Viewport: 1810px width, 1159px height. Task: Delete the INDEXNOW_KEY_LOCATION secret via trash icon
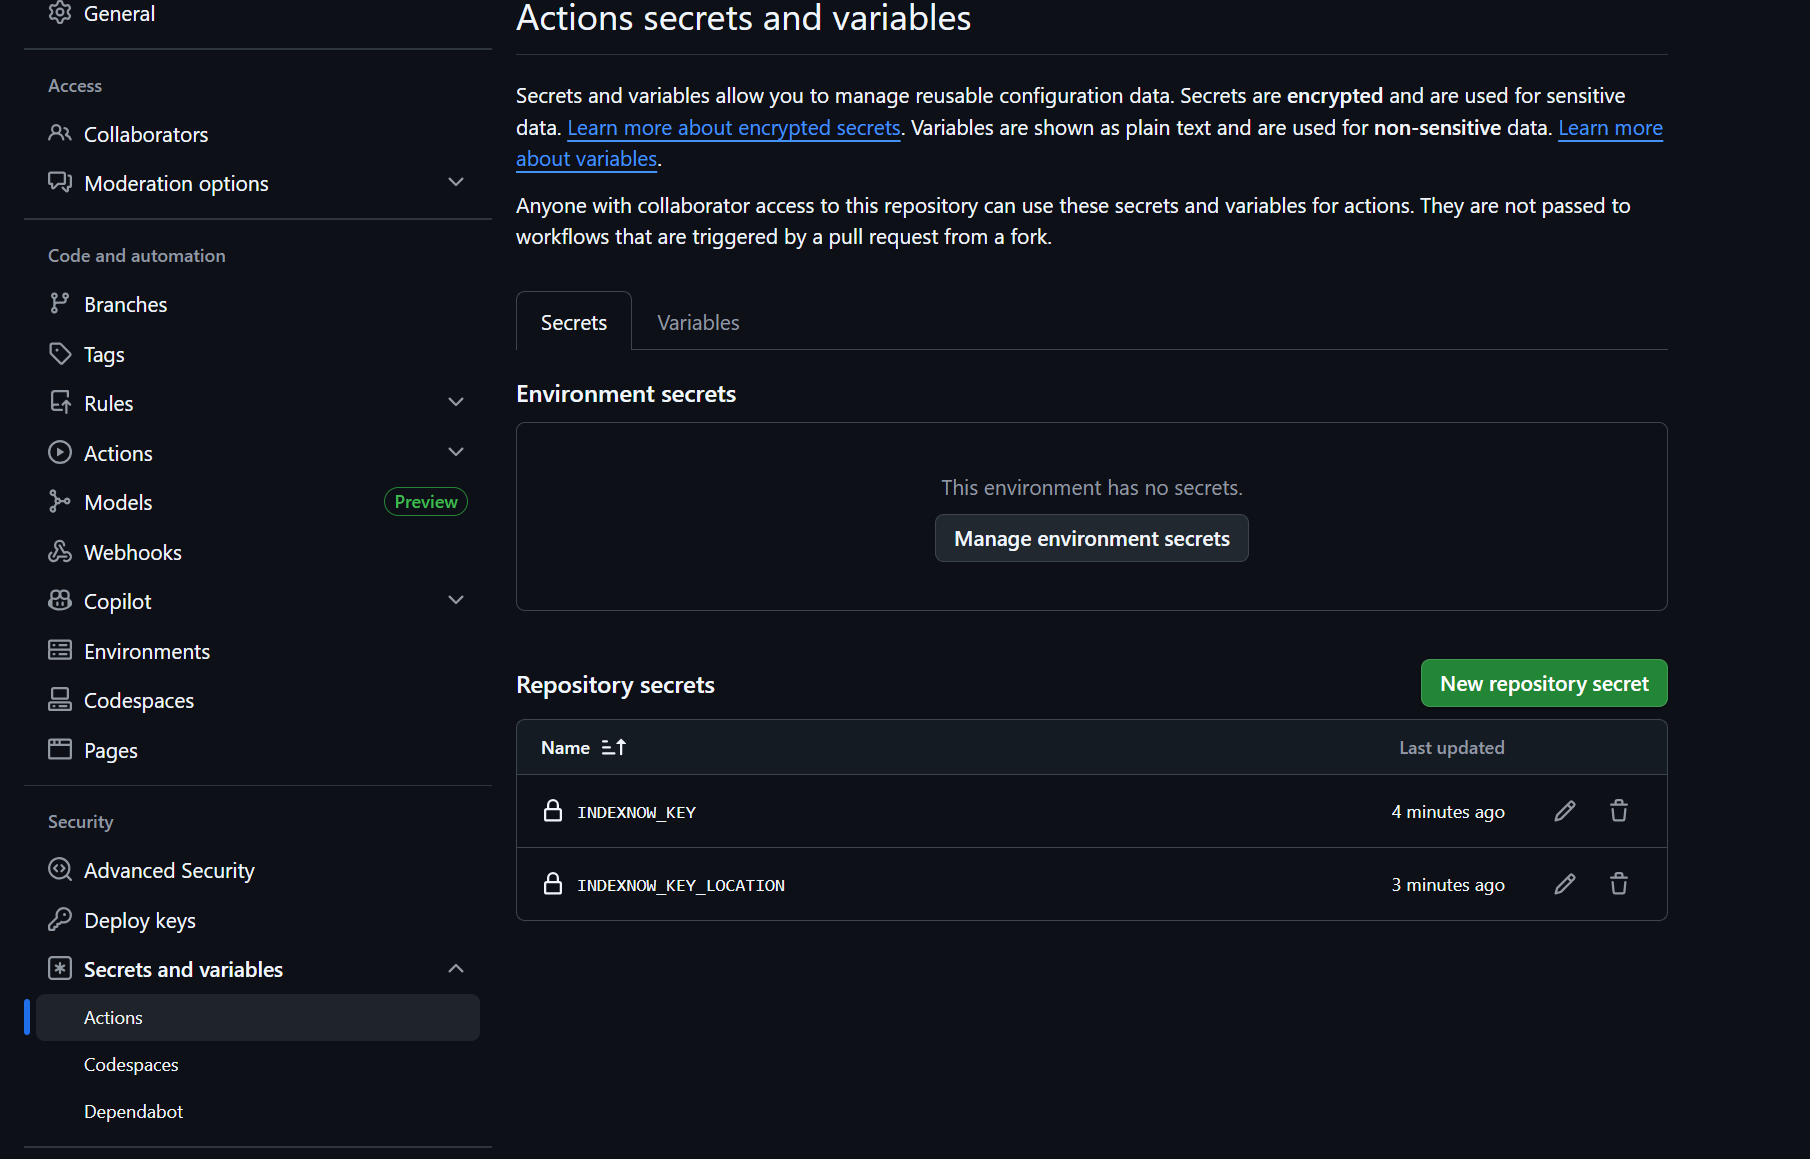1619,884
